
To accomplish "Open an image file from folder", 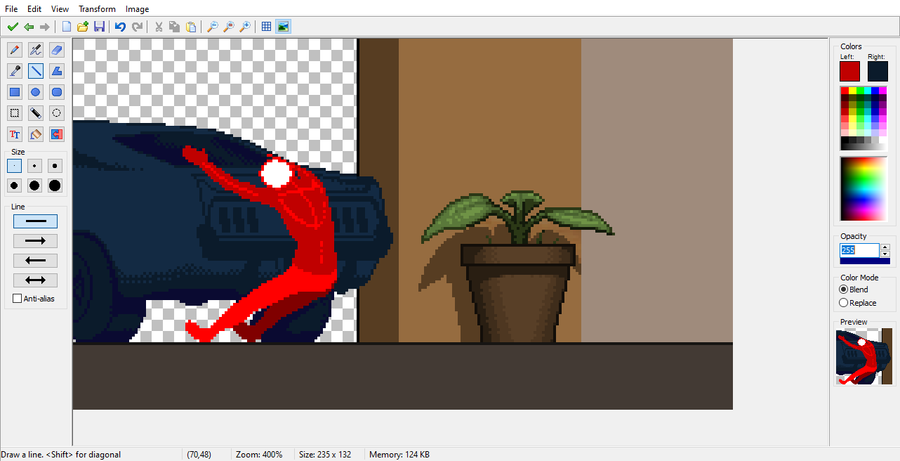I will point(83,26).
